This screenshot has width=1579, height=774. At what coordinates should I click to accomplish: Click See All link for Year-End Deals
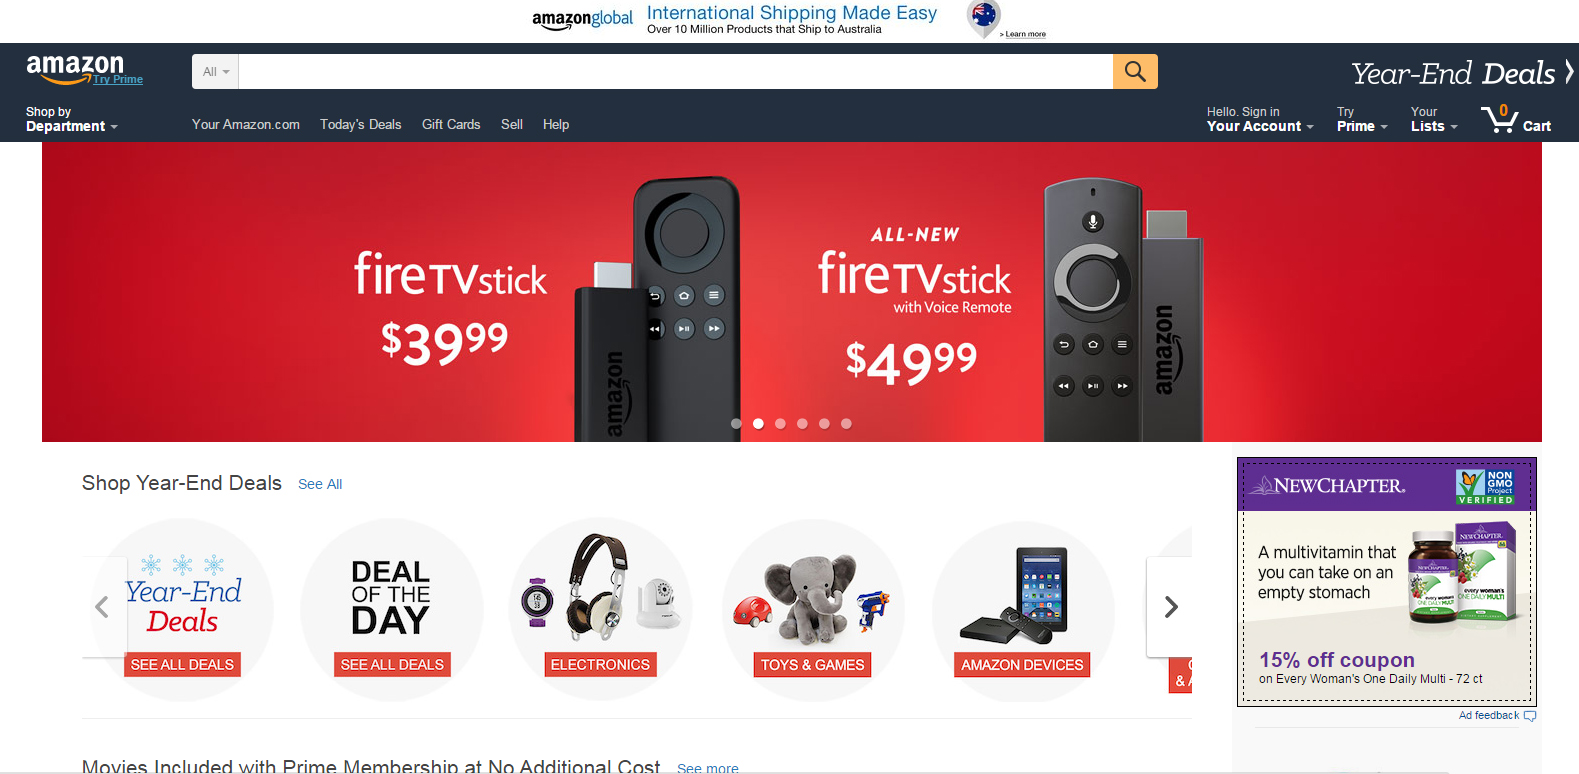pos(320,484)
